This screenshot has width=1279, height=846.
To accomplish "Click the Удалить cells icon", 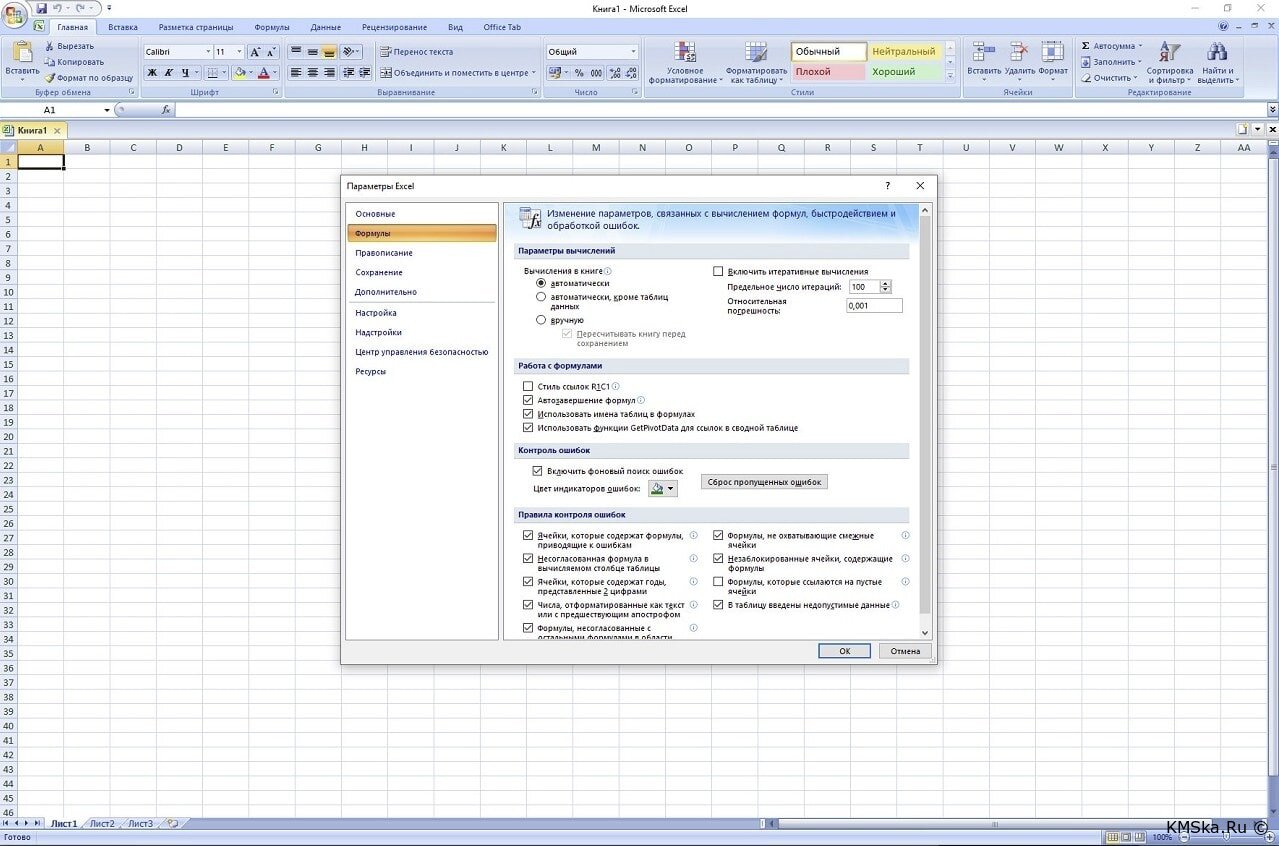I will click(1019, 52).
